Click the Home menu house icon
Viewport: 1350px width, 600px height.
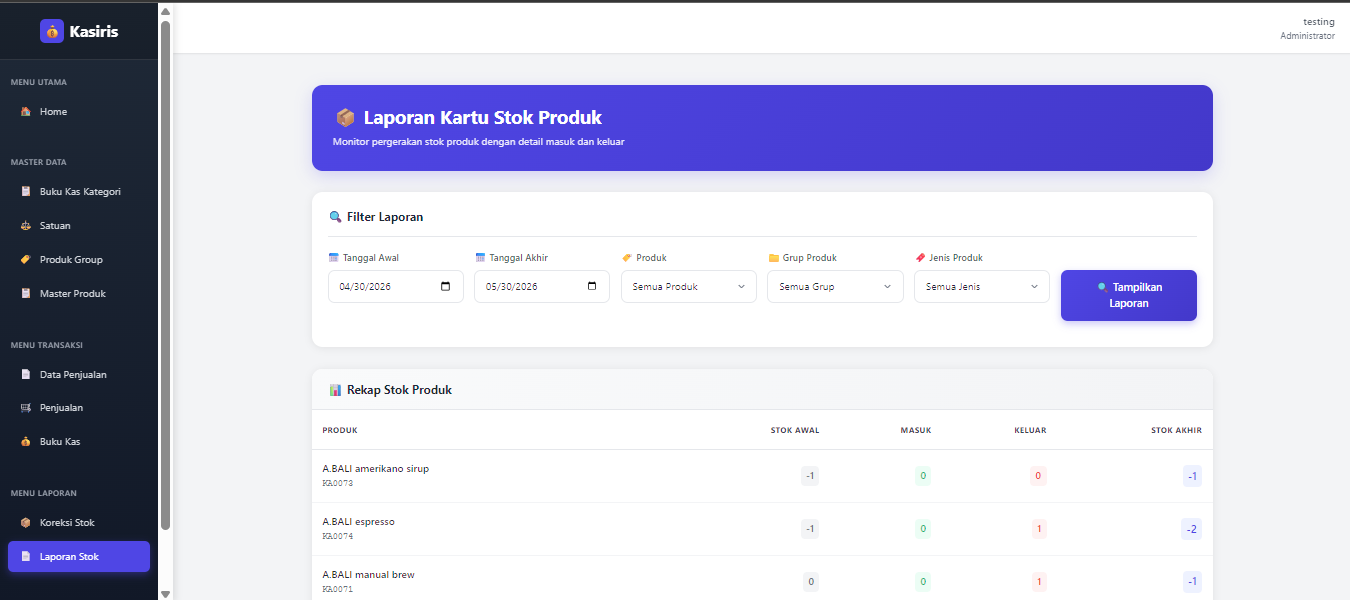tap(26, 112)
